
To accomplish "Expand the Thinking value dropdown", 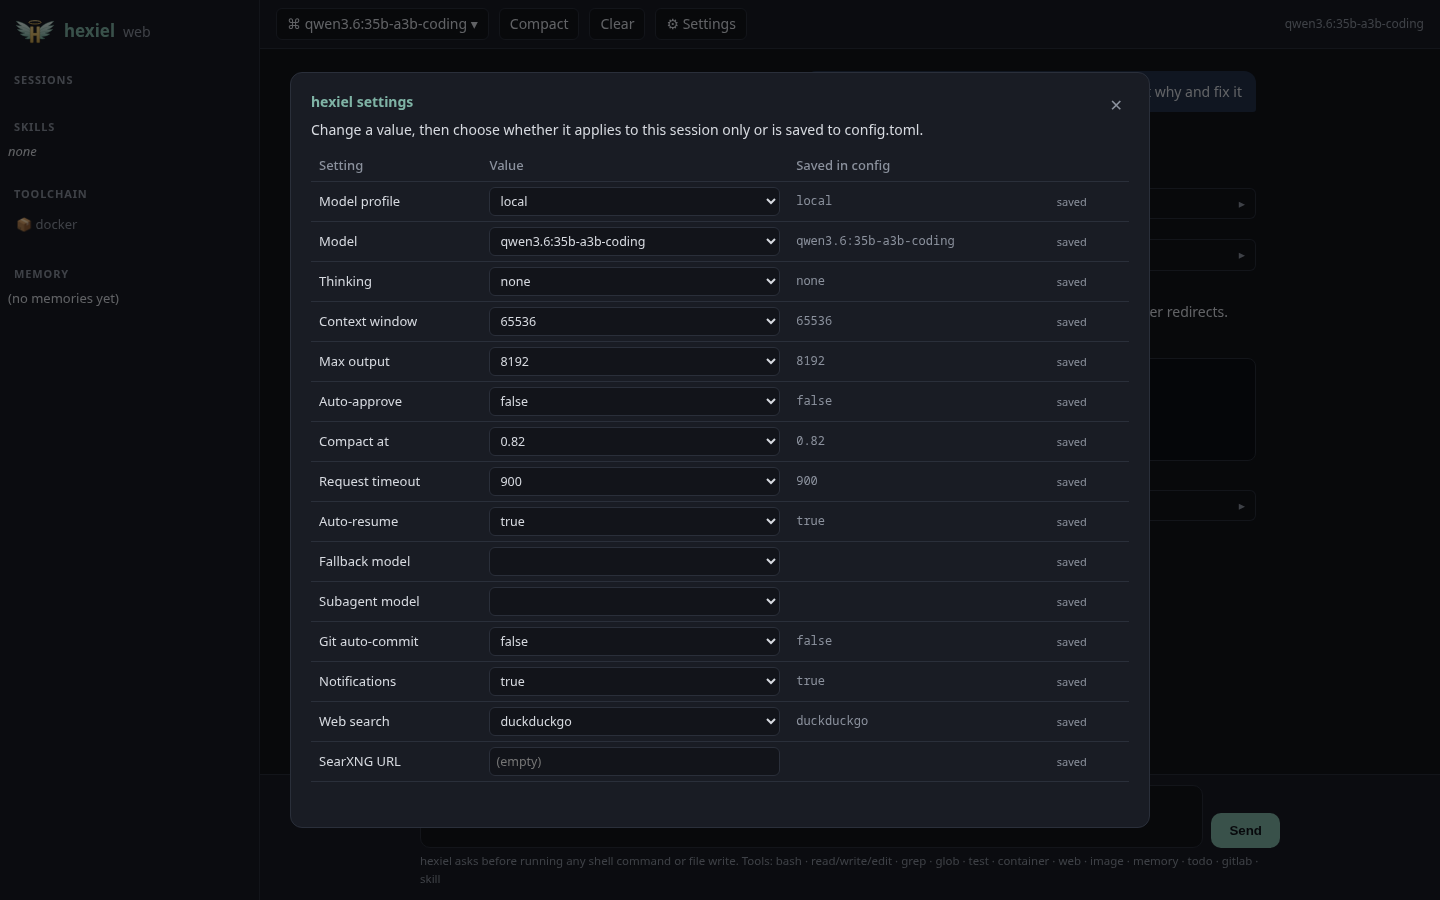I will tap(634, 281).
